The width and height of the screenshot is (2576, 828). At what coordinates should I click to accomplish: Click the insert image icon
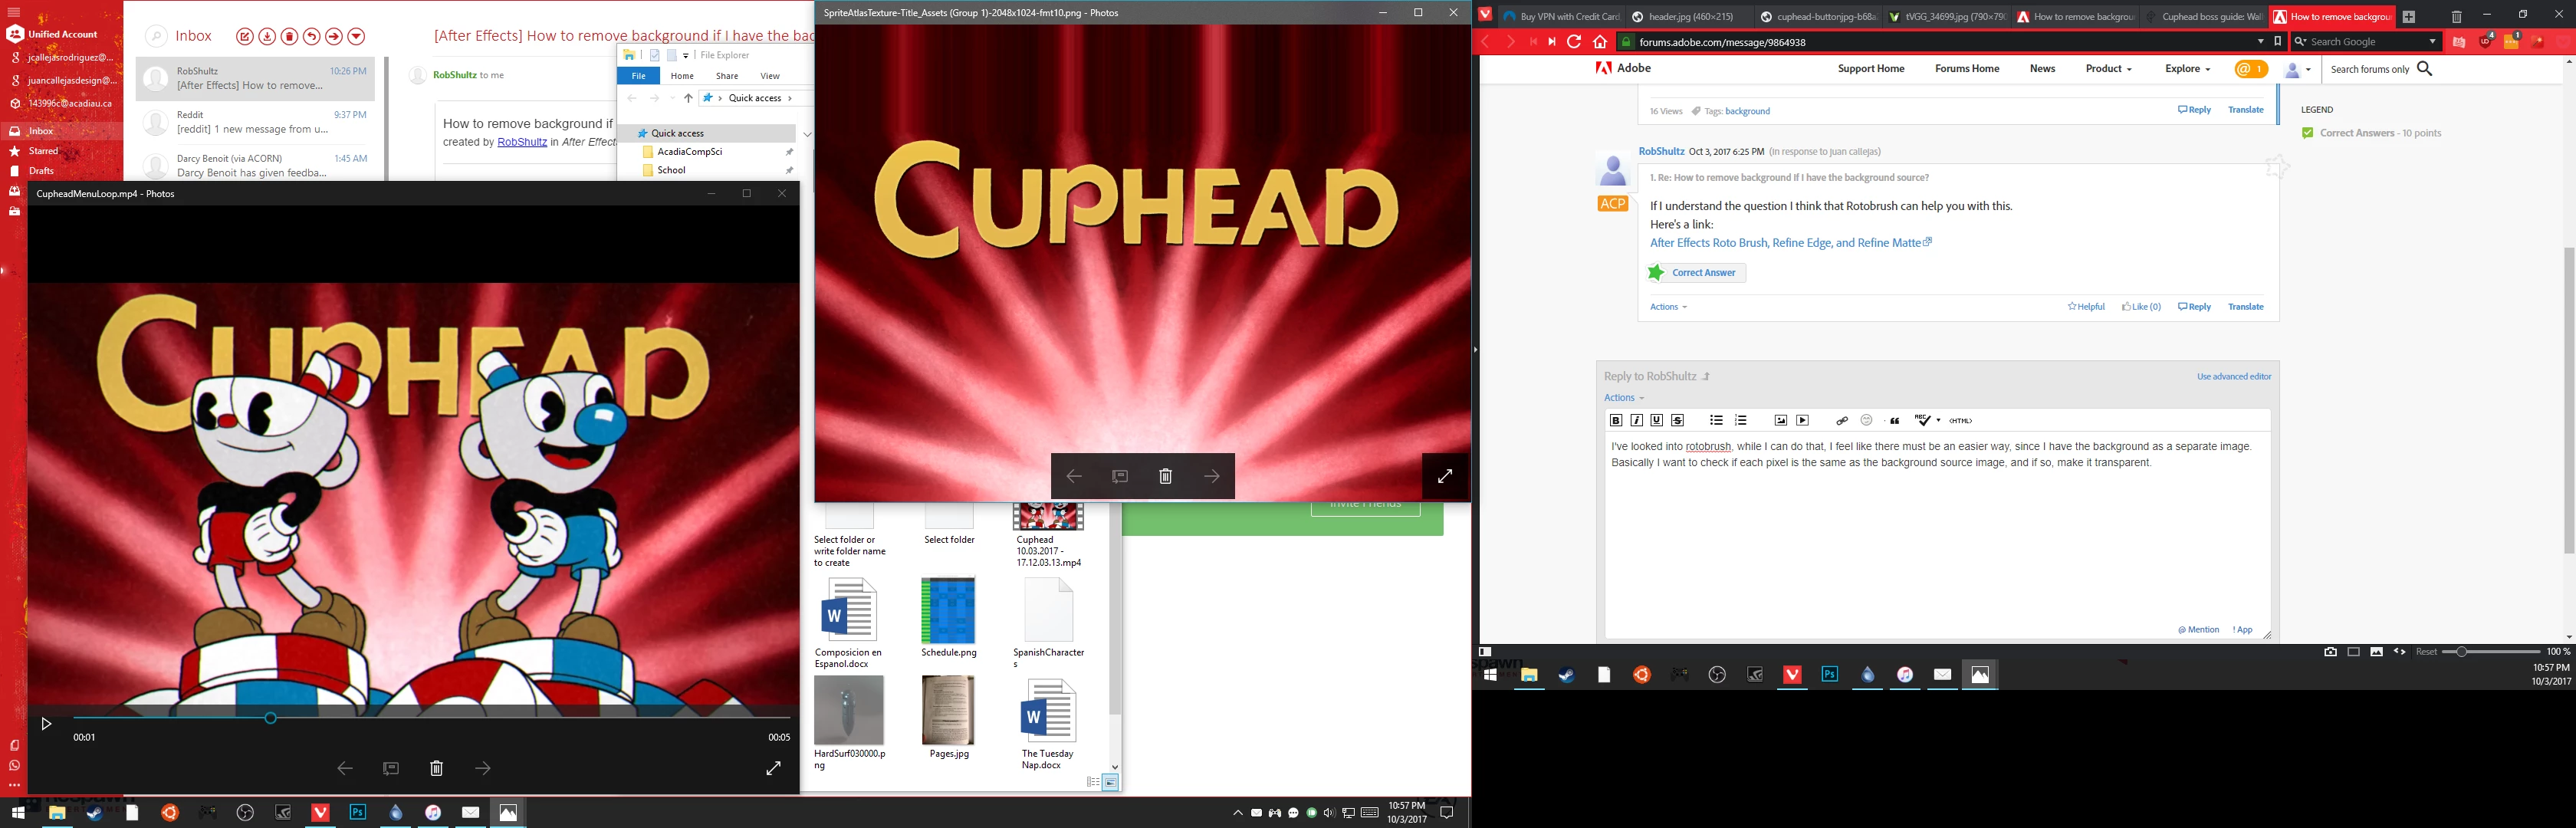(x=1780, y=420)
